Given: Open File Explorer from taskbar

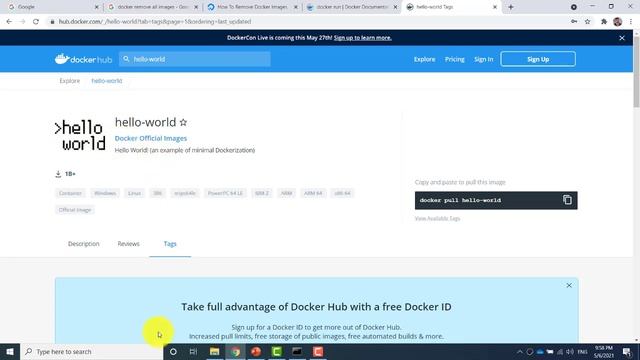Looking at the screenshot, I should click(x=214, y=351).
